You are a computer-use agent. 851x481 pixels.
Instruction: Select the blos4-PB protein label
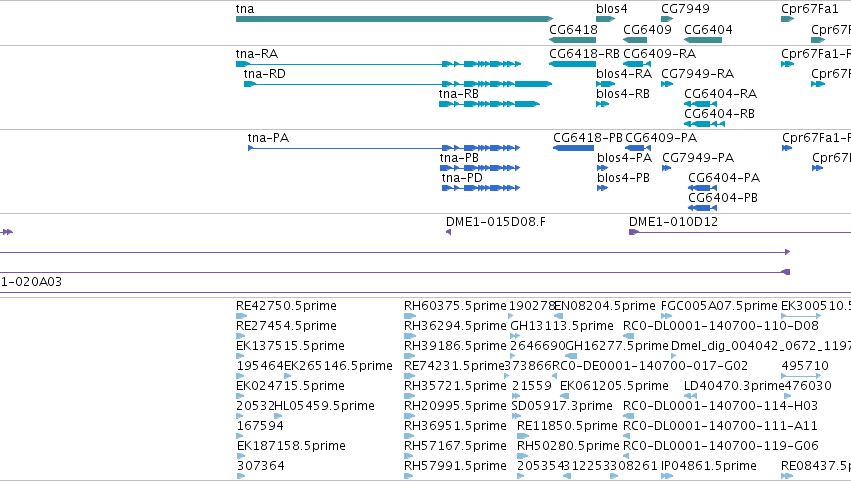click(x=623, y=178)
